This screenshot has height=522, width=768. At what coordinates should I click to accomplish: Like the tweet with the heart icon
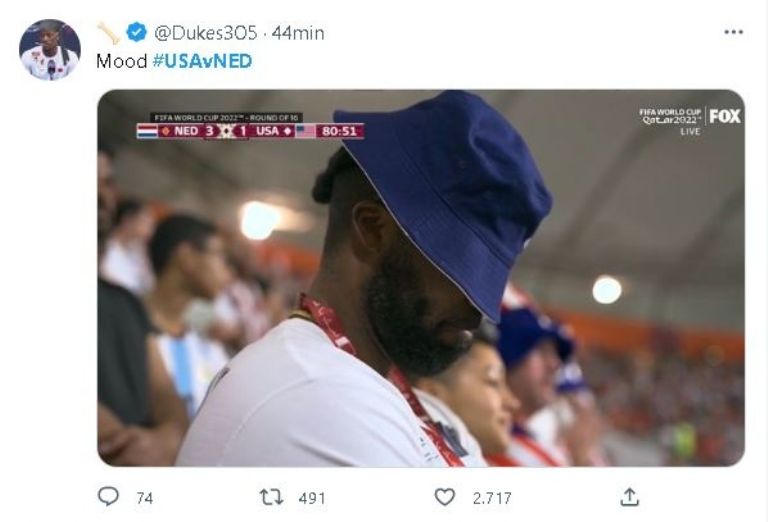pyautogui.click(x=444, y=497)
